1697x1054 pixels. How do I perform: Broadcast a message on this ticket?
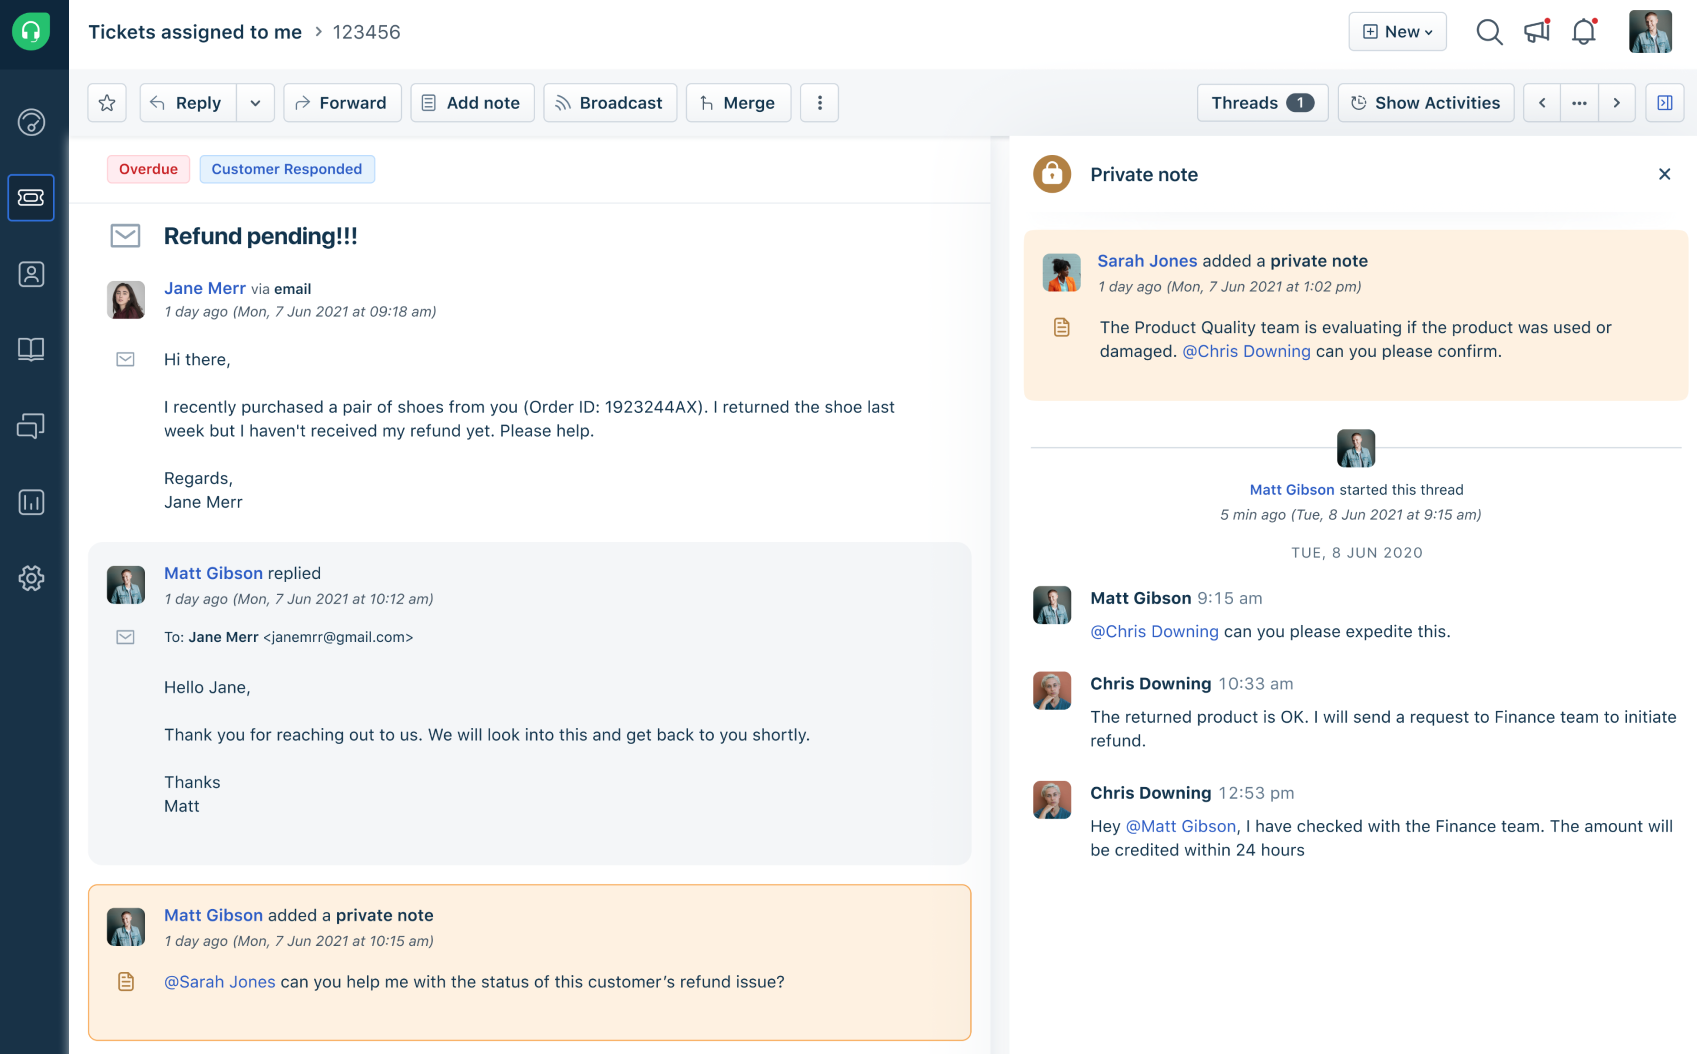click(609, 102)
